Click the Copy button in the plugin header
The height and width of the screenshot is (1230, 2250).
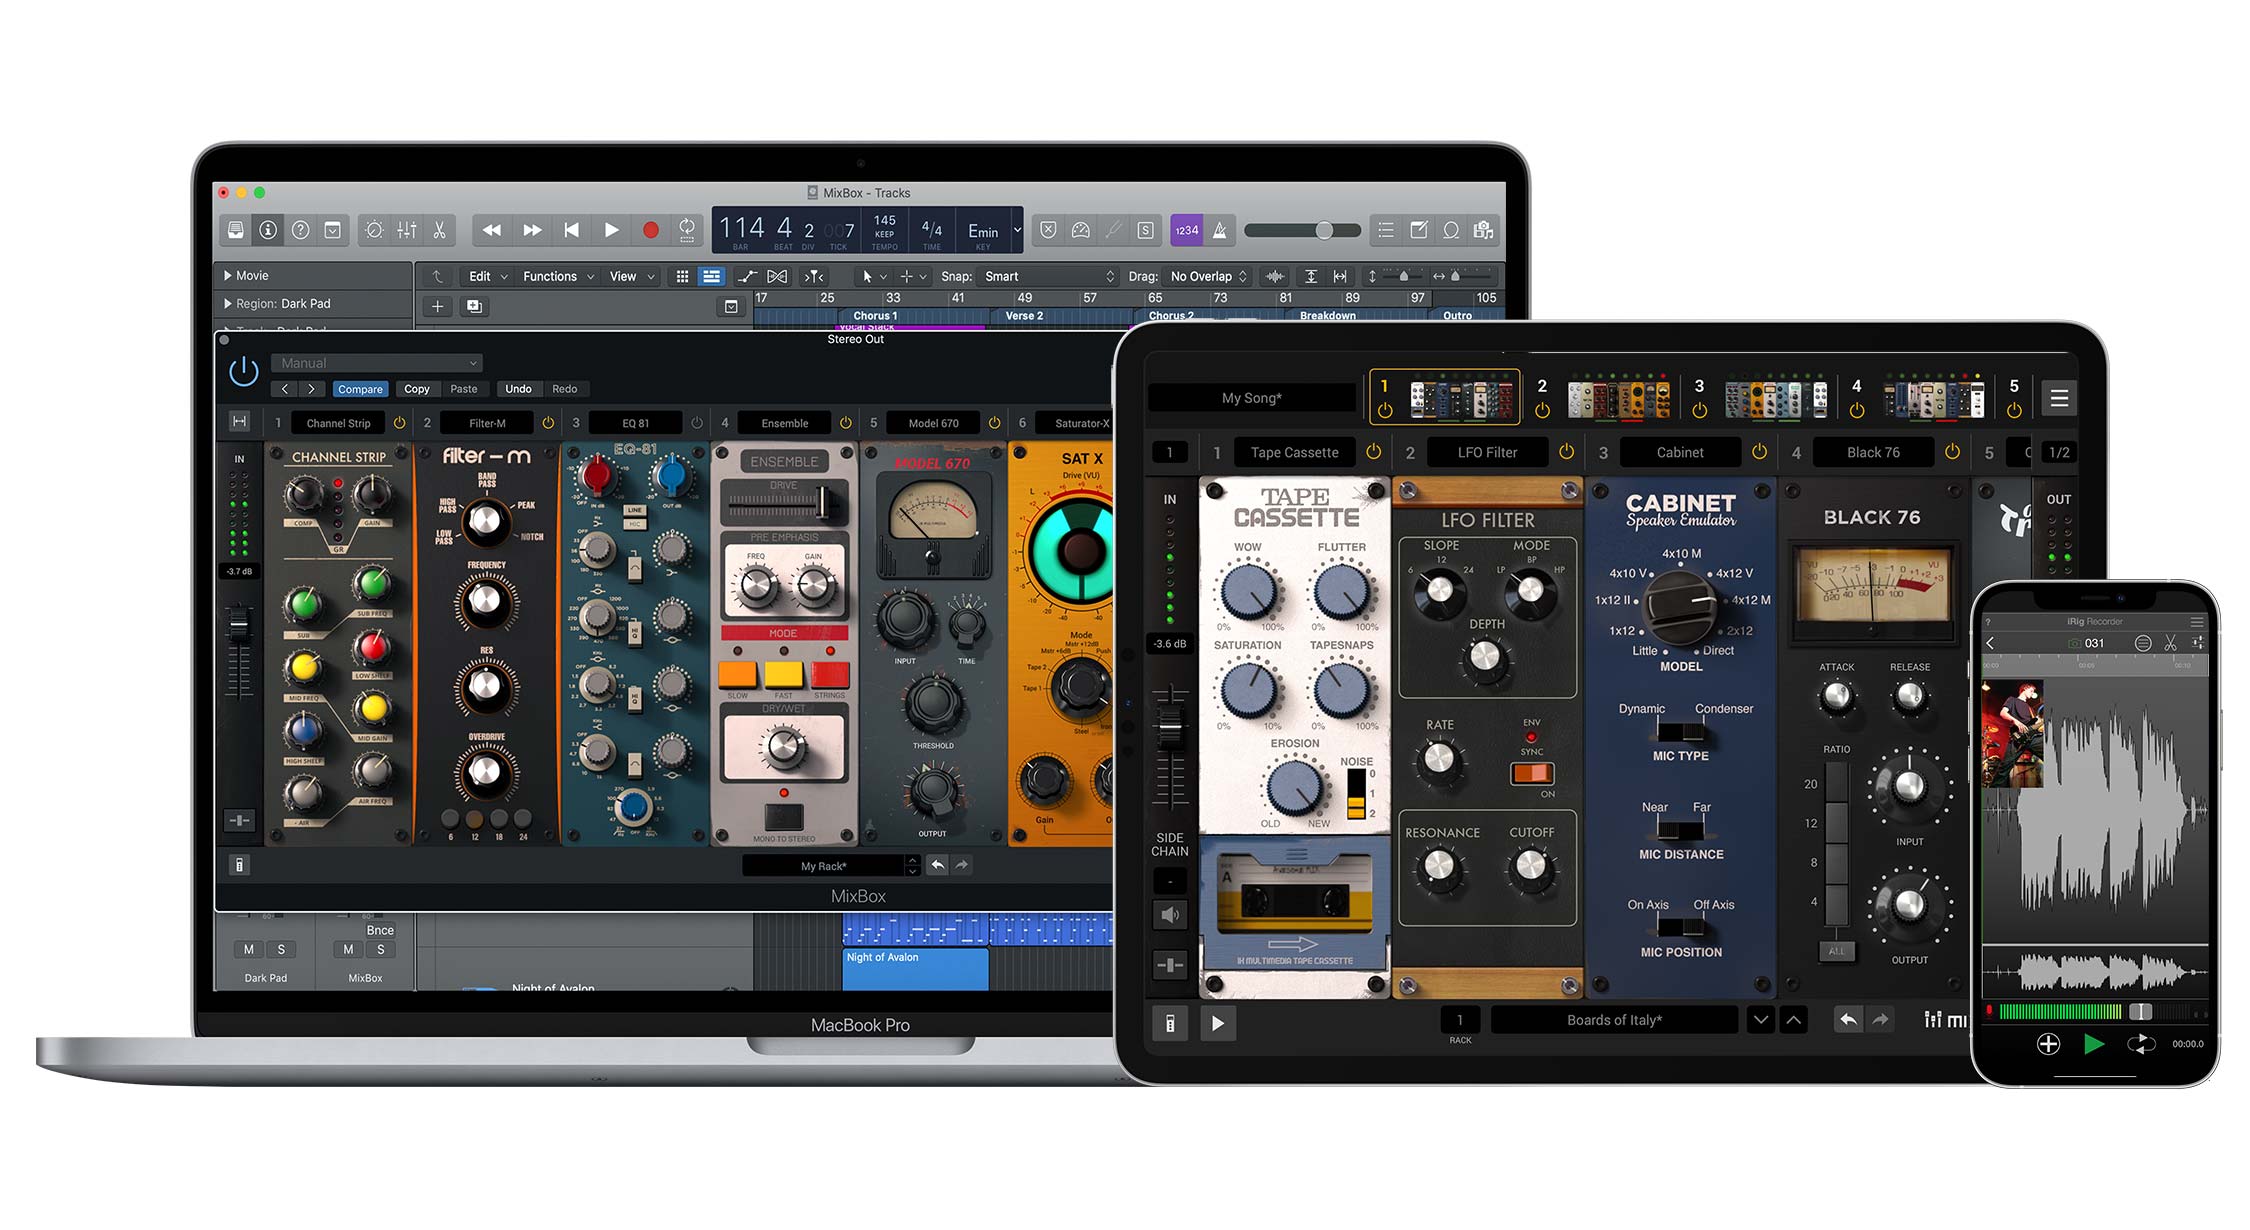417,389
